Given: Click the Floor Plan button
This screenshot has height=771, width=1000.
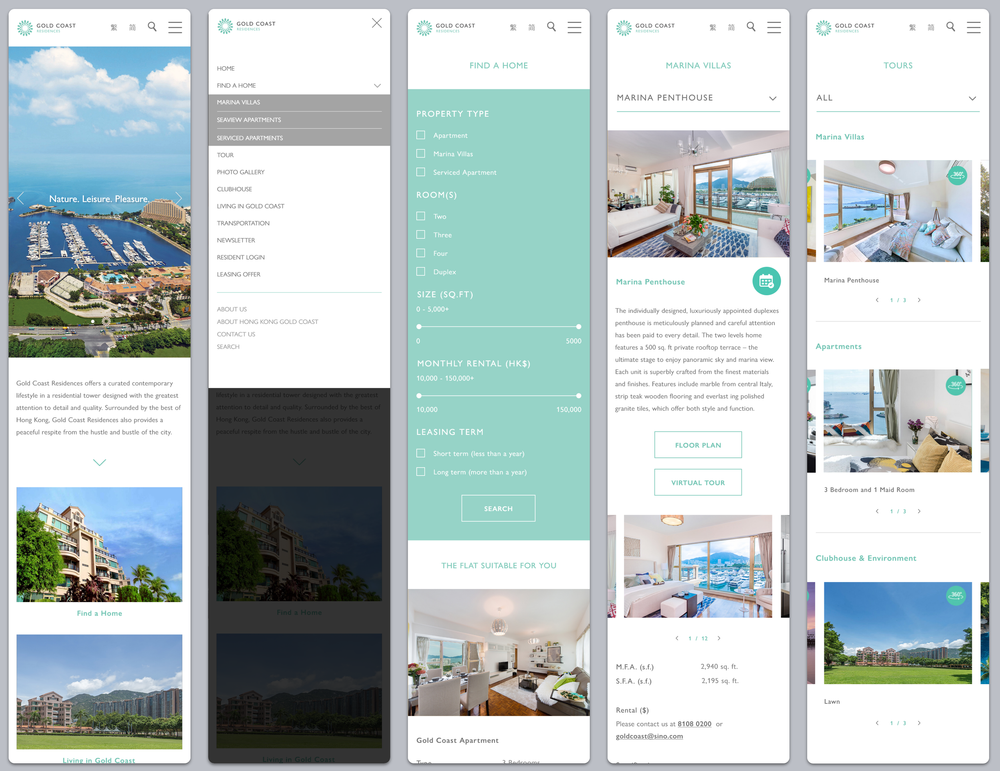Looking at the screenshot, I should coord(698,444).
